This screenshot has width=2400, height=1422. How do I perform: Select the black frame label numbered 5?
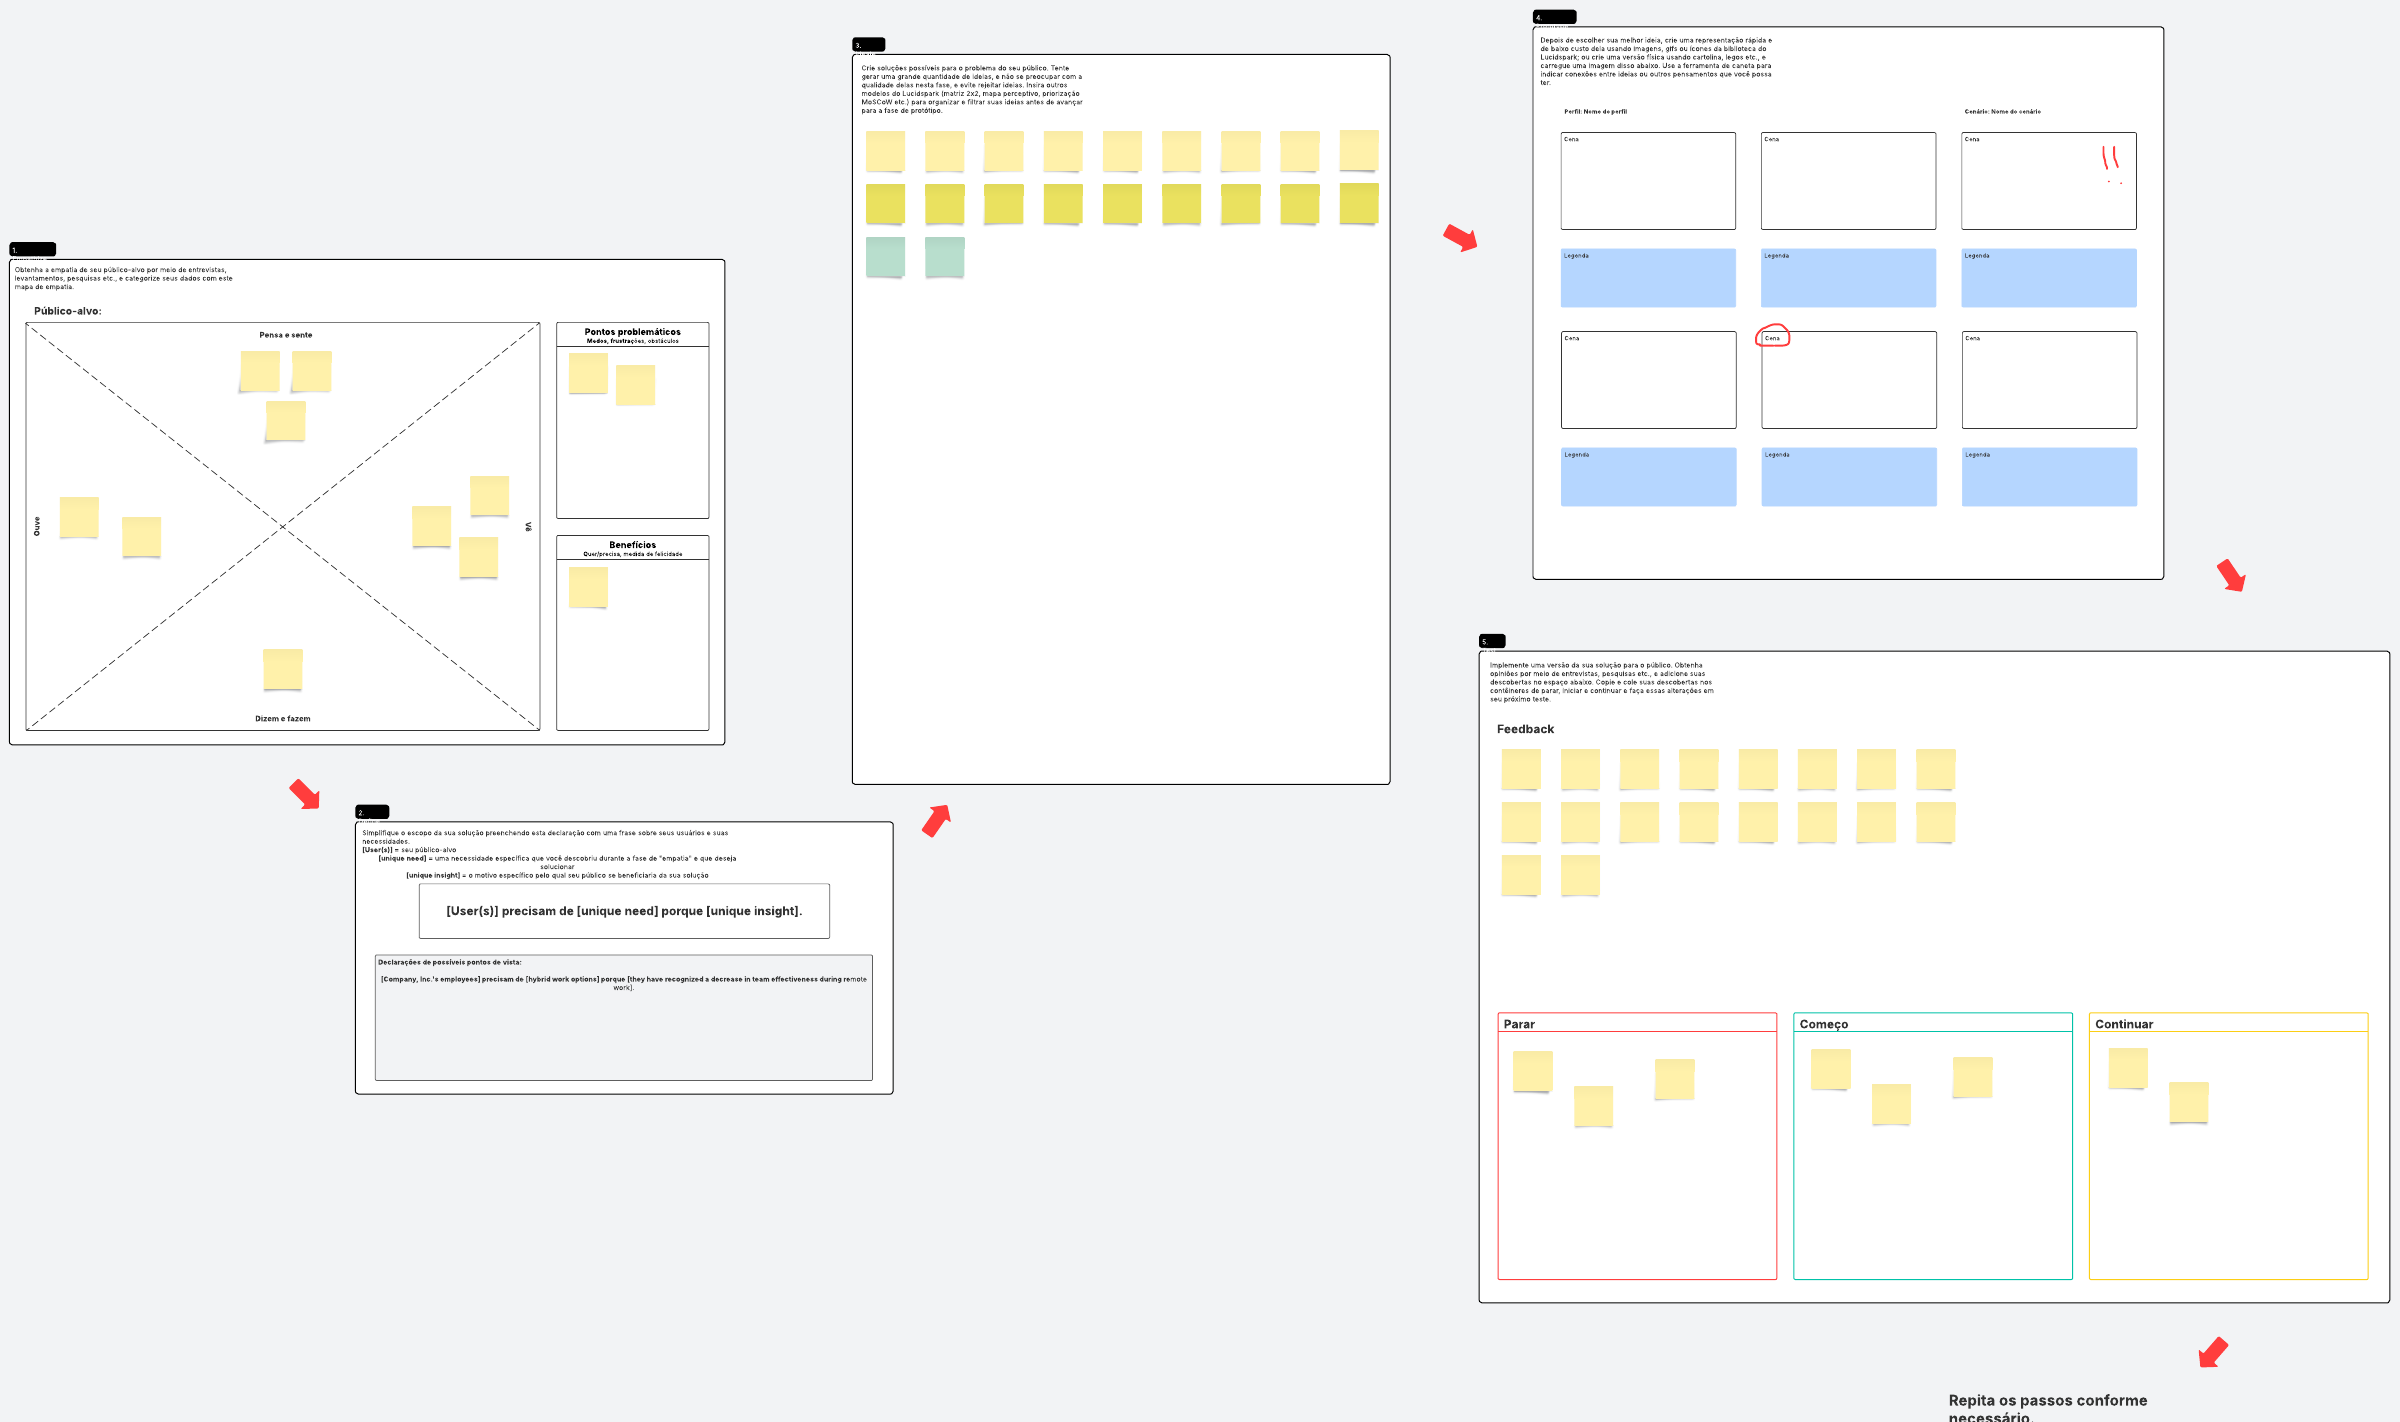[x=1492, y=641]
